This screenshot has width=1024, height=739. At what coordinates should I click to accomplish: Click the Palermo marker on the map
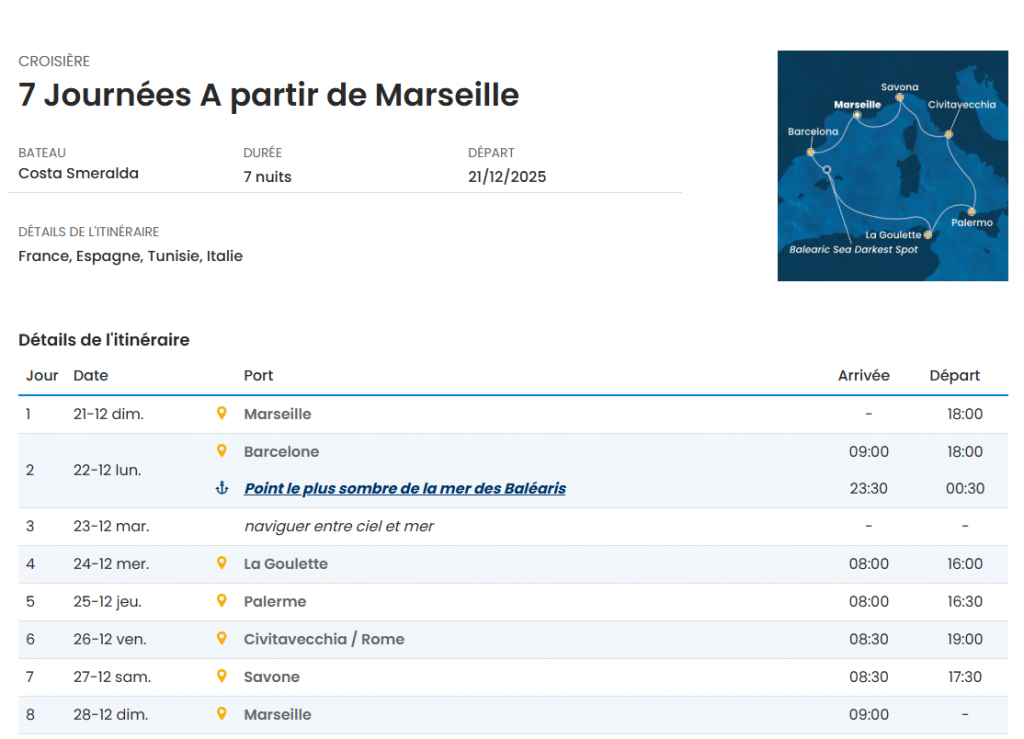pyautogui.click(x=971, y=211)
